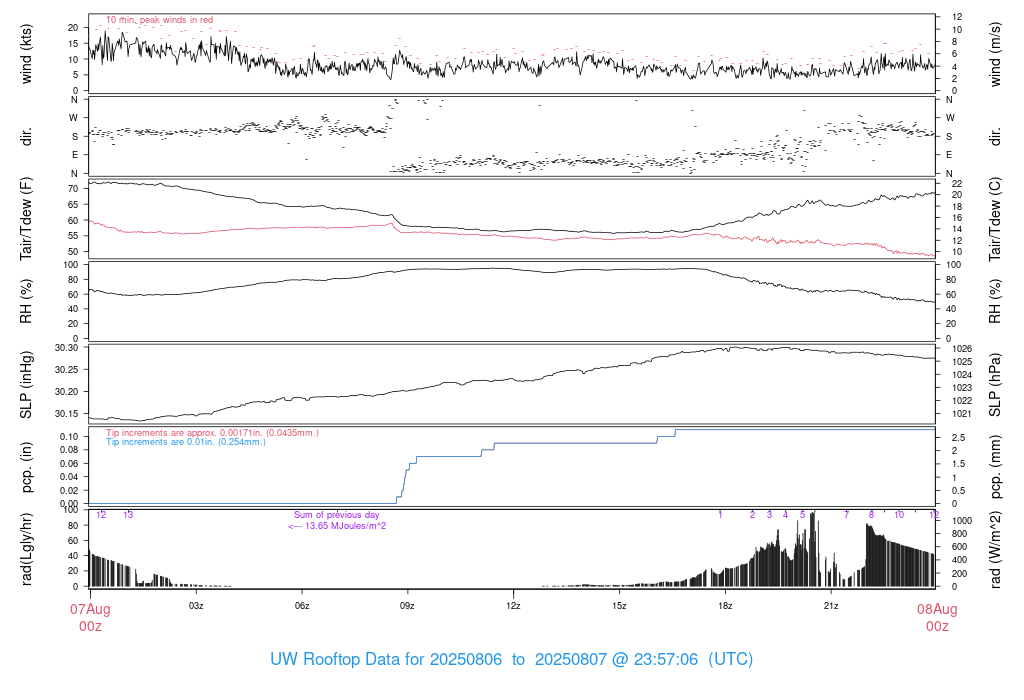
Task: Click the 08Aug end date label
Action: [936, 609]
